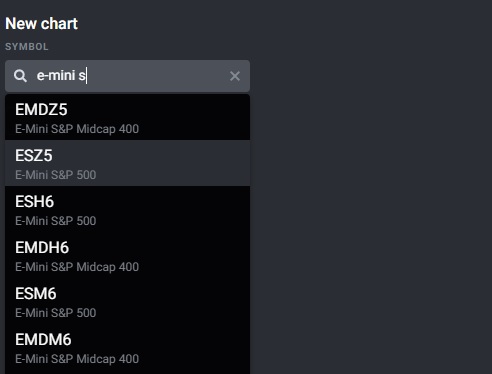Screen dimensions: 492x374
Task: Click the SYMBOL field label
Action: coord(27,47)
